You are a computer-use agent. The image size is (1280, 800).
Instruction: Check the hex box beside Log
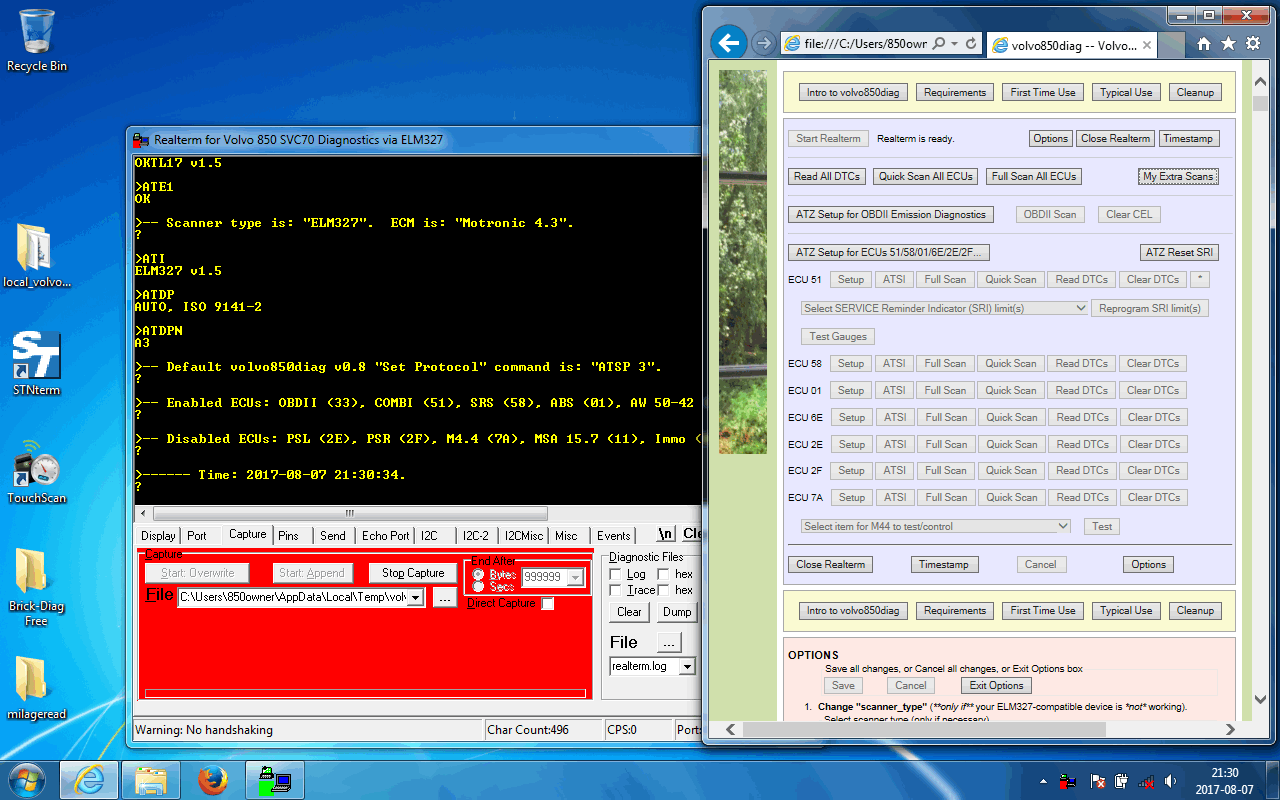coord(663,575)
